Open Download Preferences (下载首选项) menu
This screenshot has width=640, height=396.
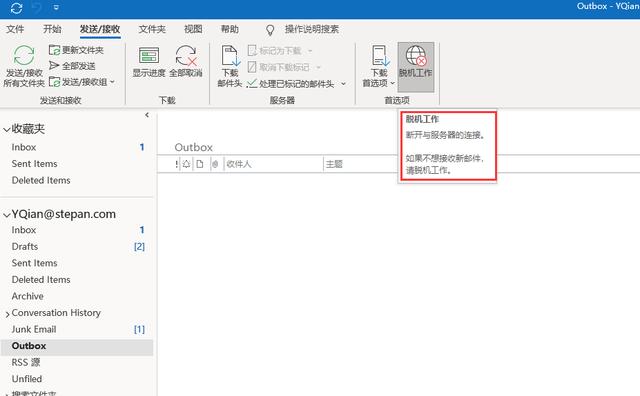[379, 66]
